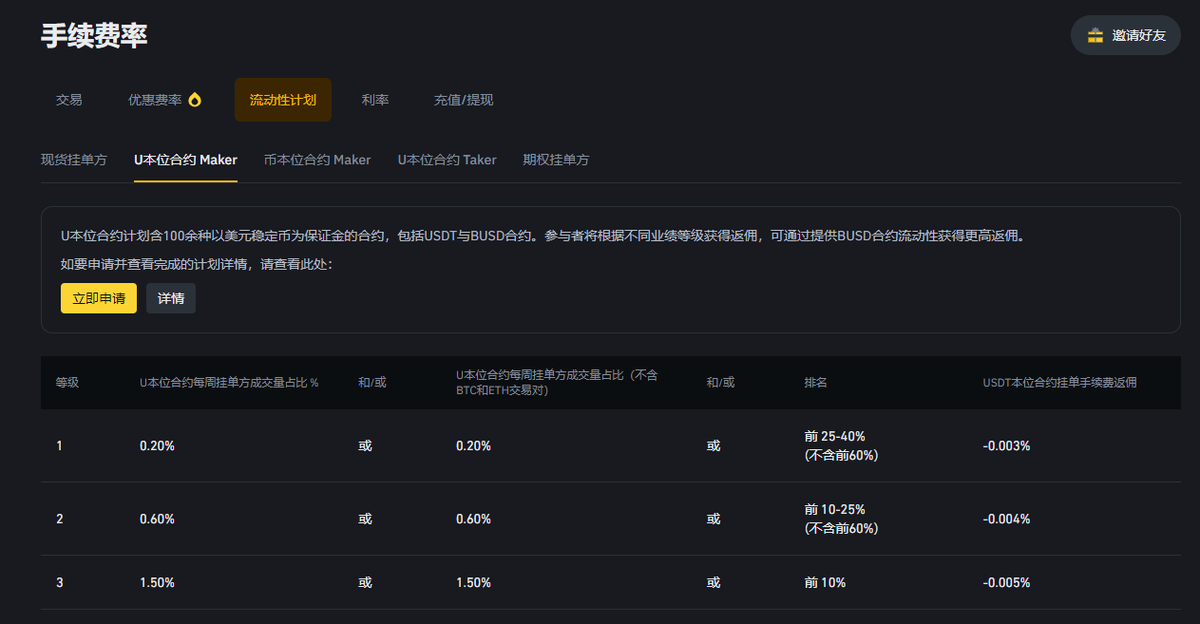Open the 币本位合约 Maker sub-tab

pos(317,160)
